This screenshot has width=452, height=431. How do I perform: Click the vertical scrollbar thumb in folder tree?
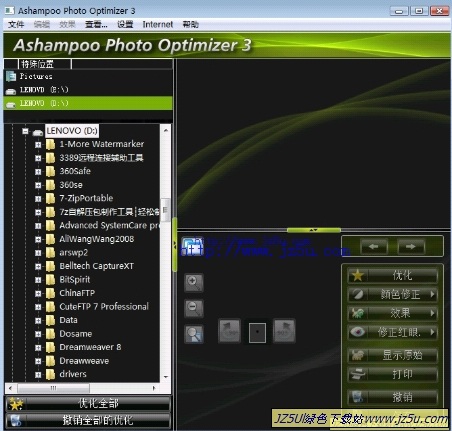[165, 210]
